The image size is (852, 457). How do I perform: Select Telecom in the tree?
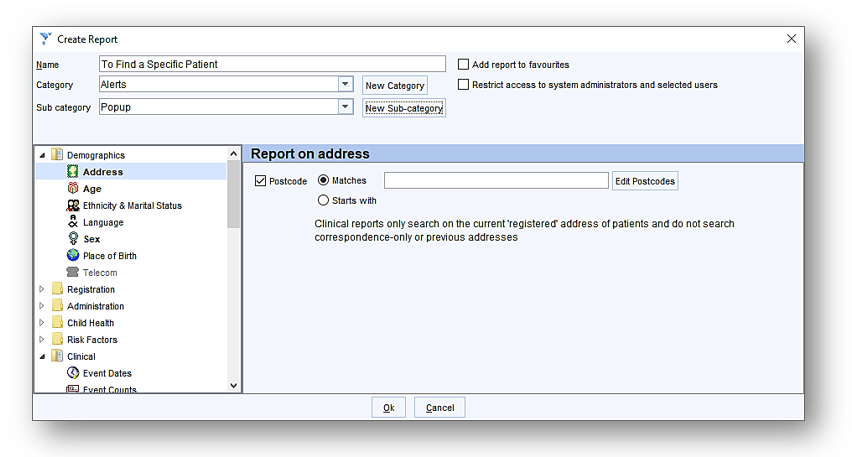point(100,272)
